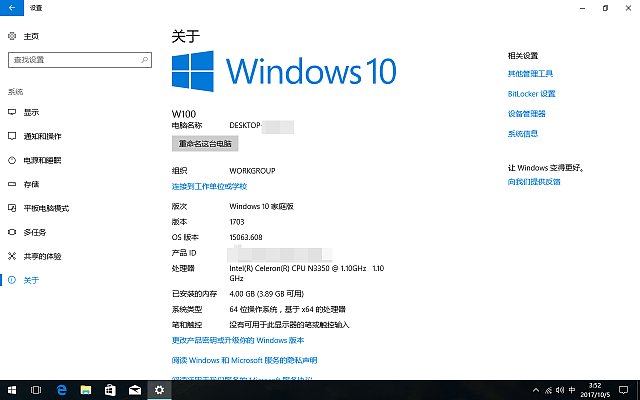640x400 pixels.
Task: Open File Explorer from taskbar
Action: tap(86, 390)
